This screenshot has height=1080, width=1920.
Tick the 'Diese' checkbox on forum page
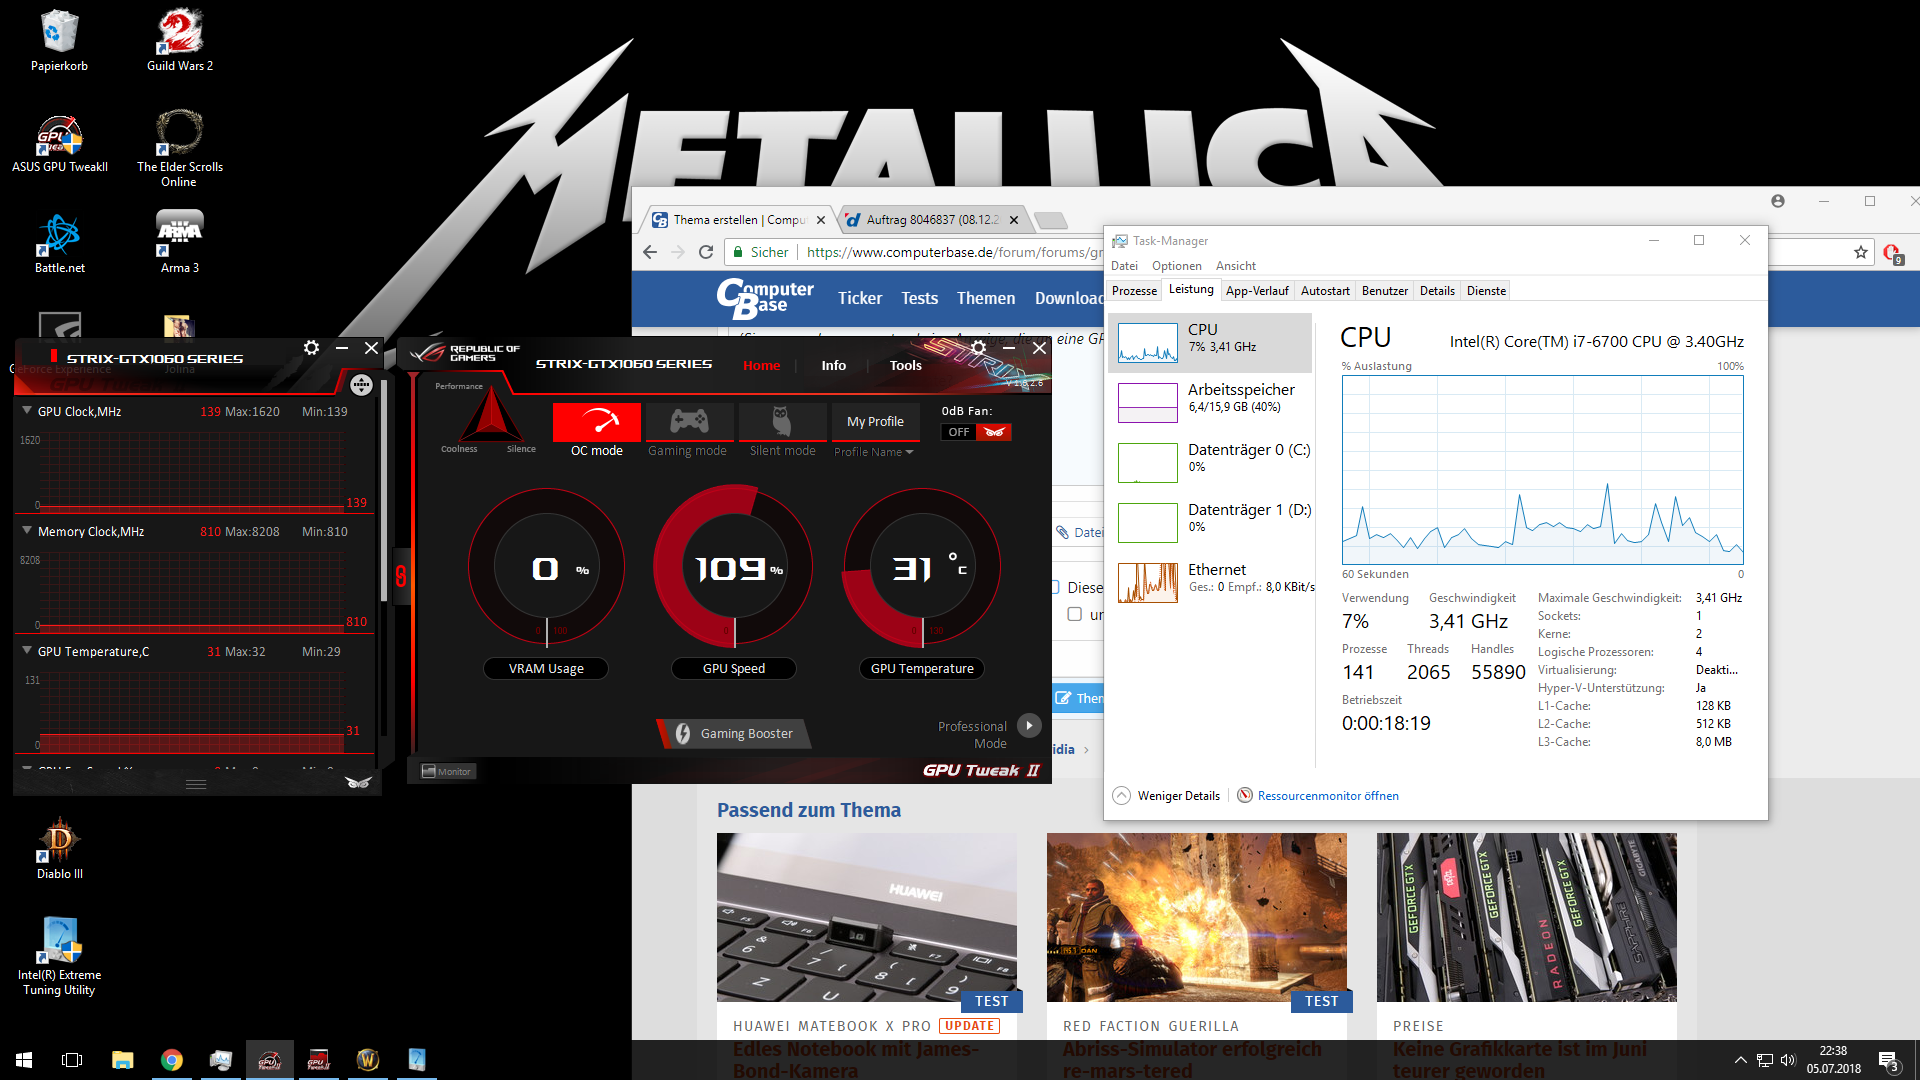1054,587
